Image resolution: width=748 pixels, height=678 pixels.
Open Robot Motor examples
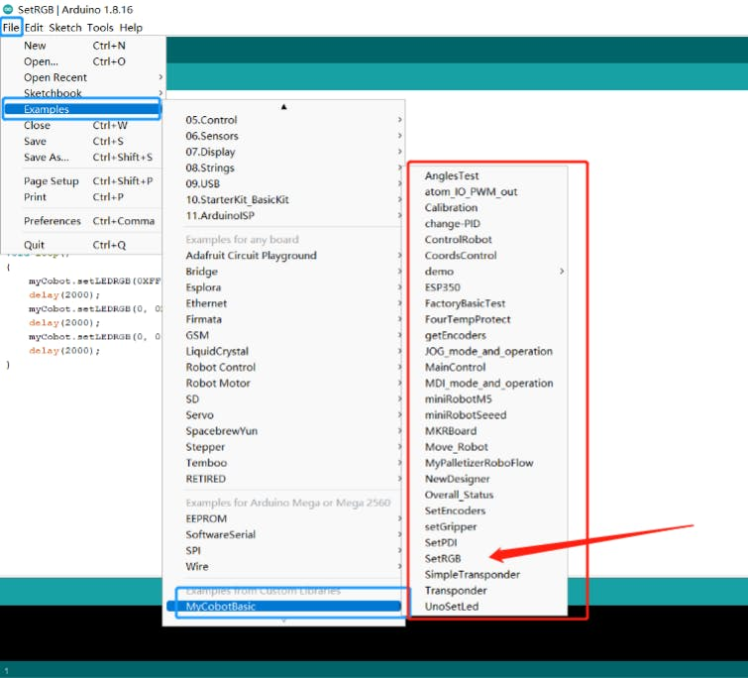tap(284, 383)
